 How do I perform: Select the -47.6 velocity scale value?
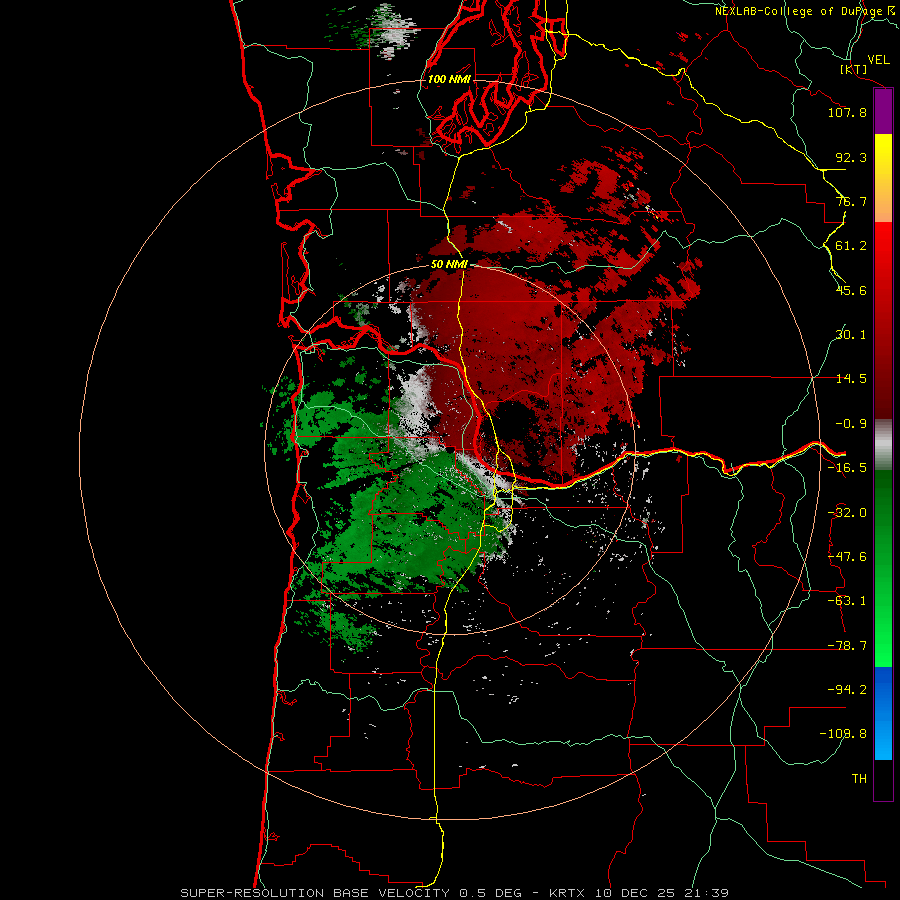(x=847, y=557)
